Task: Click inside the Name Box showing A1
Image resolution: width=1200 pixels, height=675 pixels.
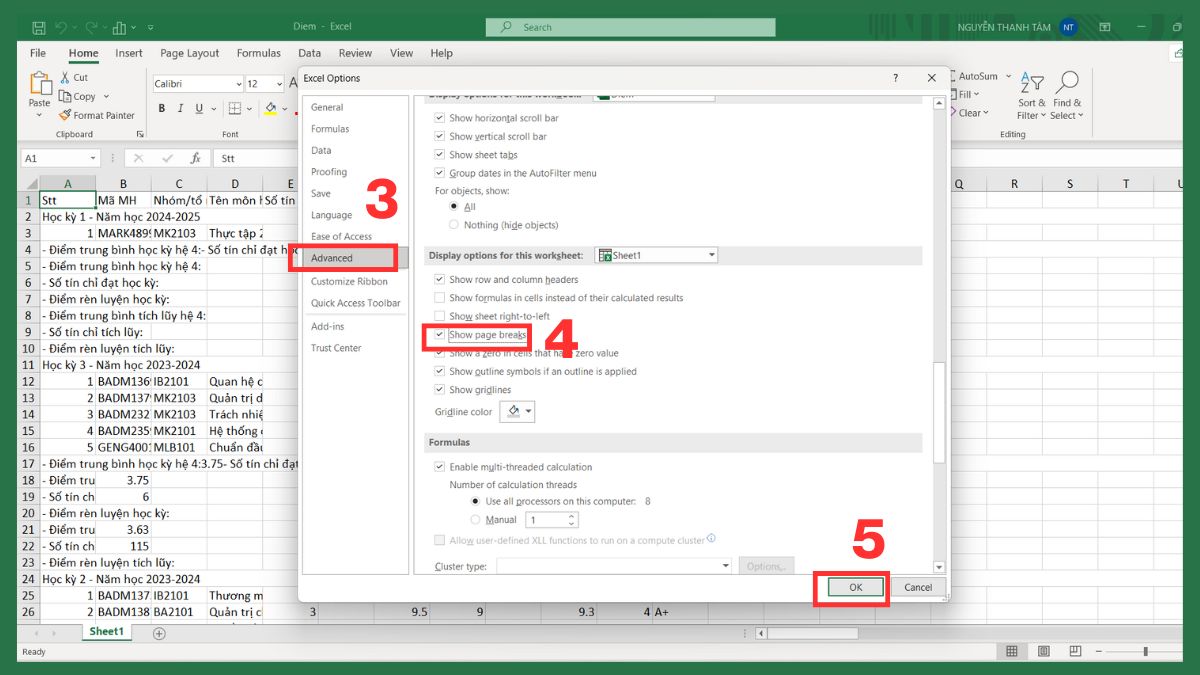Action: point(57,158)
